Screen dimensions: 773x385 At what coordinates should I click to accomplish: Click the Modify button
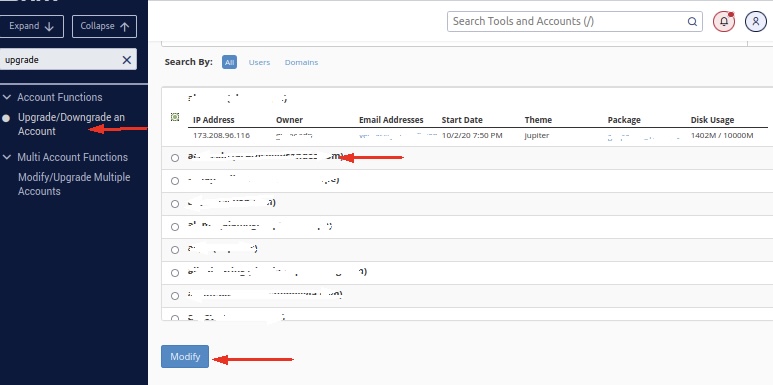coord(185,356)
